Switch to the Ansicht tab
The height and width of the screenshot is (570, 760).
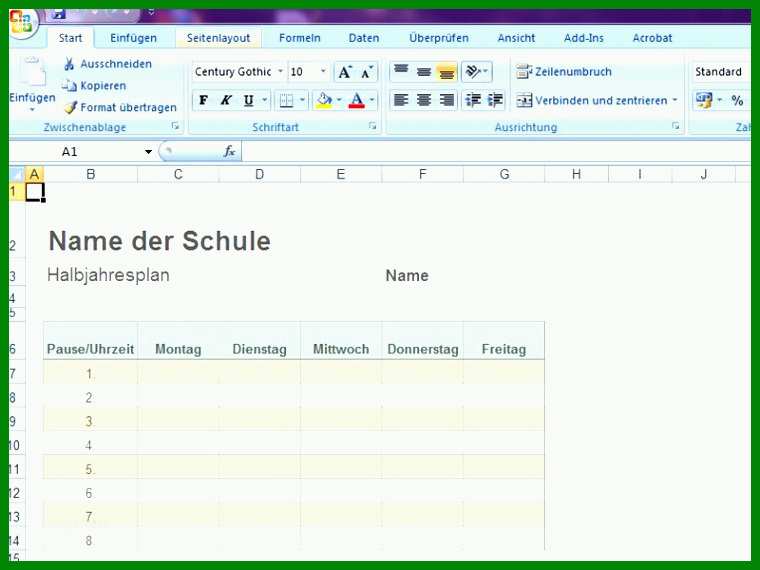(x=516, y=38)
